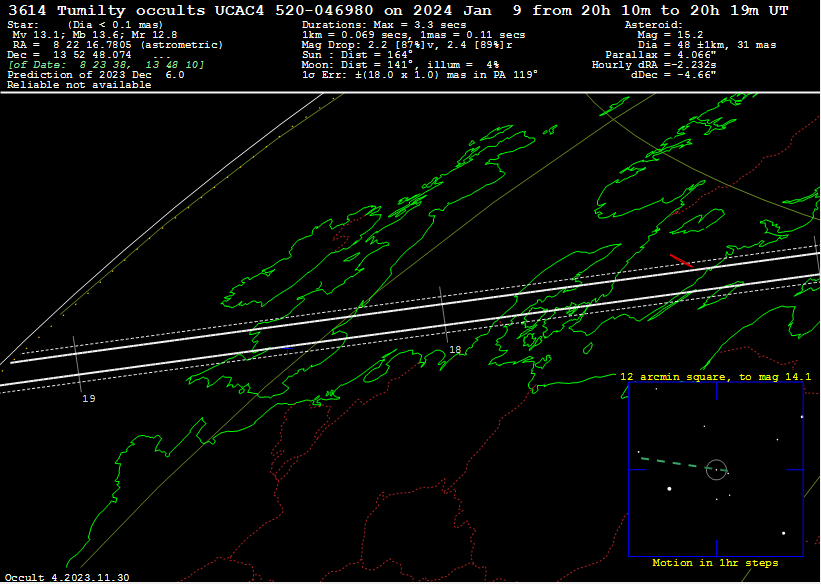Click the "Motion in 1hr steps" caption
Screen dimensions: 821x584
coord(715,563)
